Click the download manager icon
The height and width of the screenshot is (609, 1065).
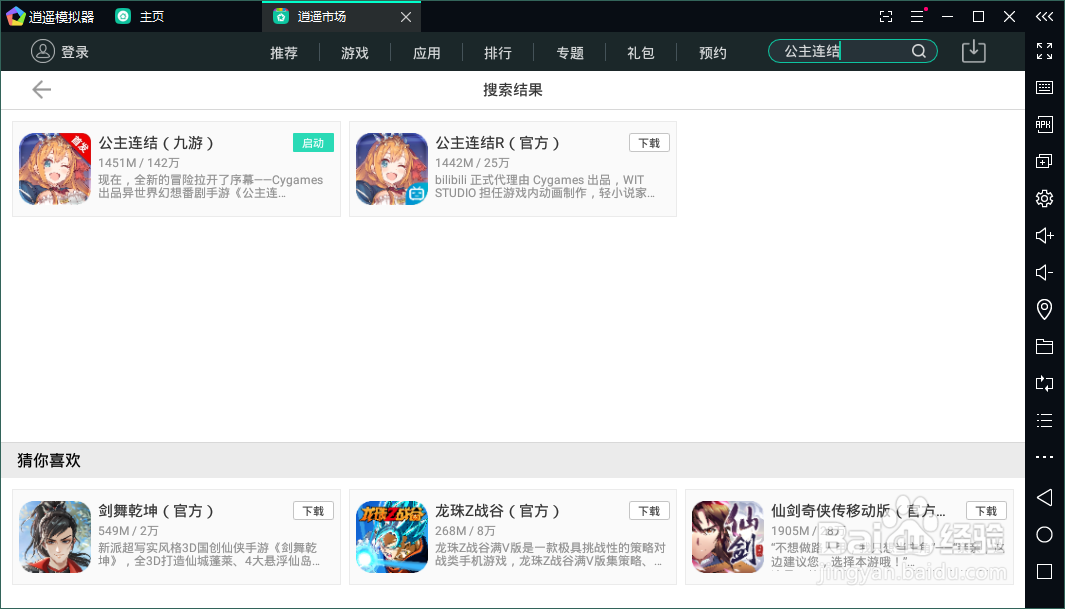tap(973, 51)
